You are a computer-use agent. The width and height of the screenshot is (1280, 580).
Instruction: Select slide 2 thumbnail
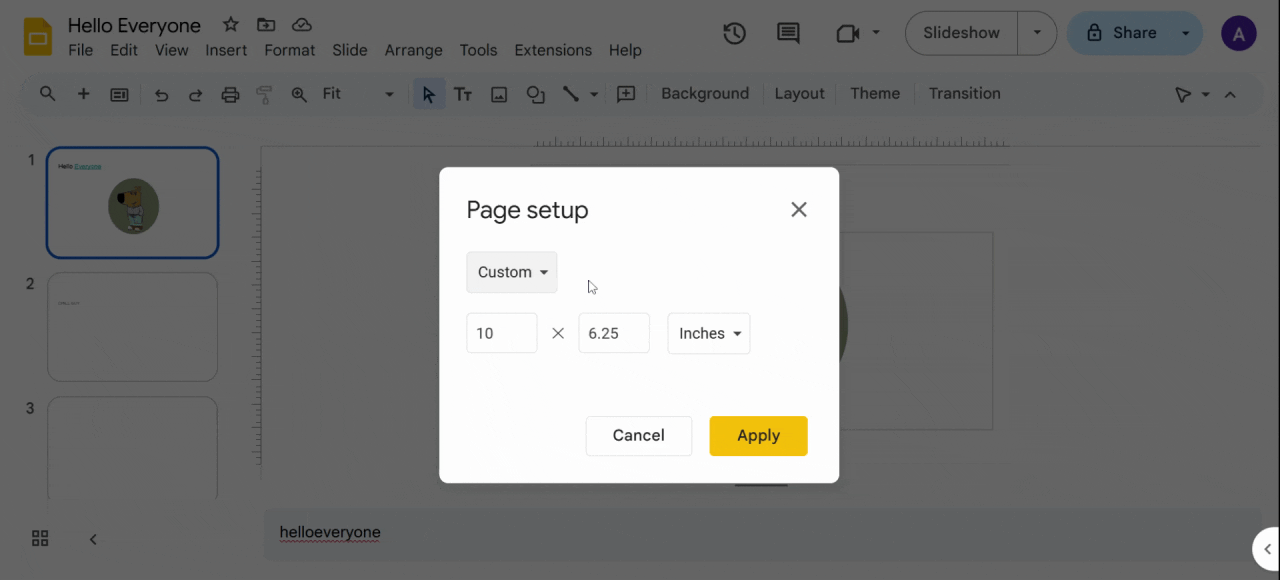point(132,327)
